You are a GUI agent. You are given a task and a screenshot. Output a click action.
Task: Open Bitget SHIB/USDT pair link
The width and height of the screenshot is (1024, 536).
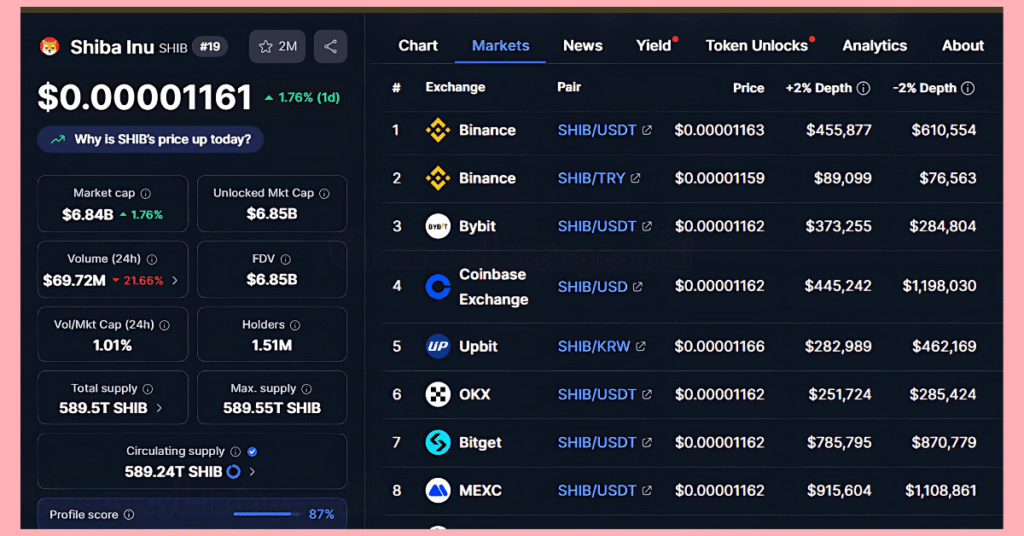(x=597, y=443)
